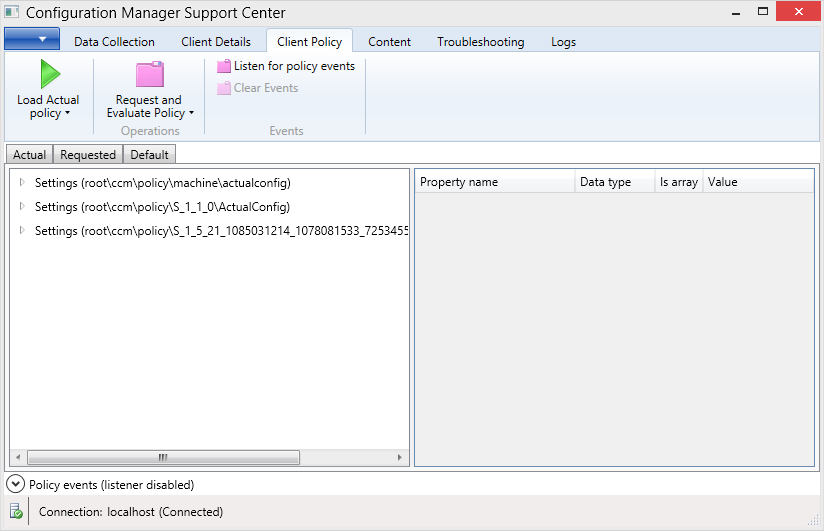Click the Data type column header
This screenshot has height=531, width=824.
(x=614, y=182)
